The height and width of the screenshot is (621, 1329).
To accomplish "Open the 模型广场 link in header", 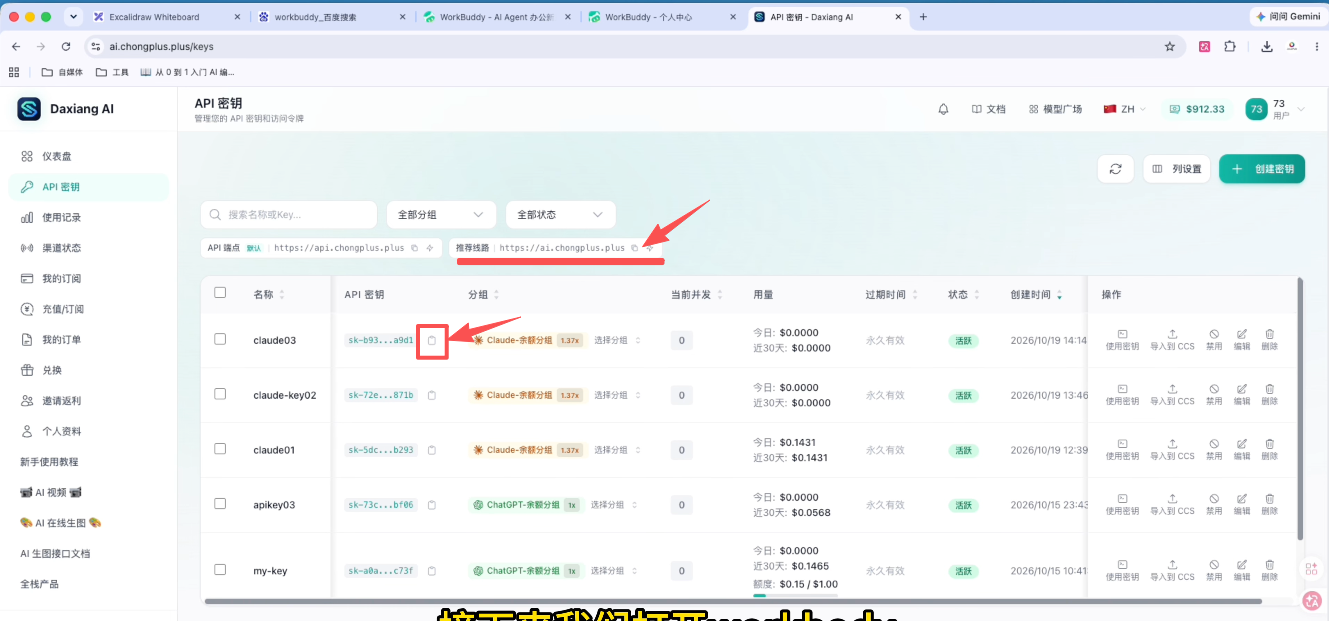I will coord(1054,109).
